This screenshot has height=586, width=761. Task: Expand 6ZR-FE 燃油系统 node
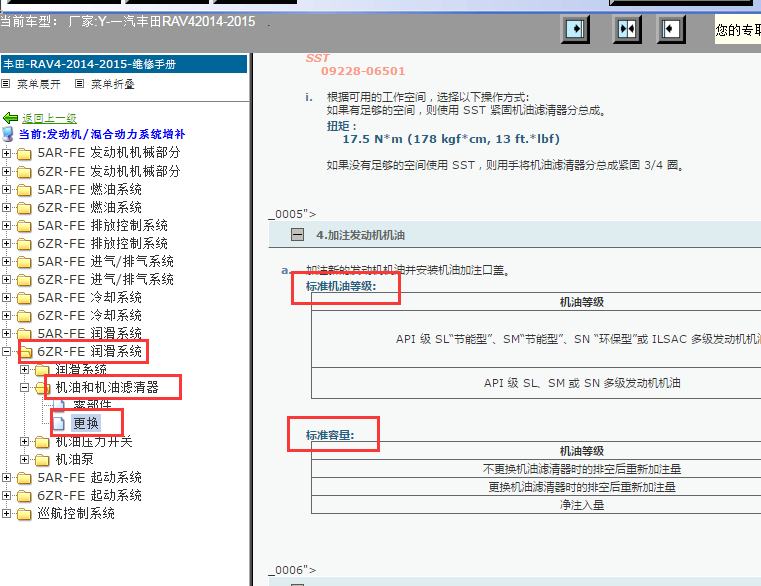6,207
